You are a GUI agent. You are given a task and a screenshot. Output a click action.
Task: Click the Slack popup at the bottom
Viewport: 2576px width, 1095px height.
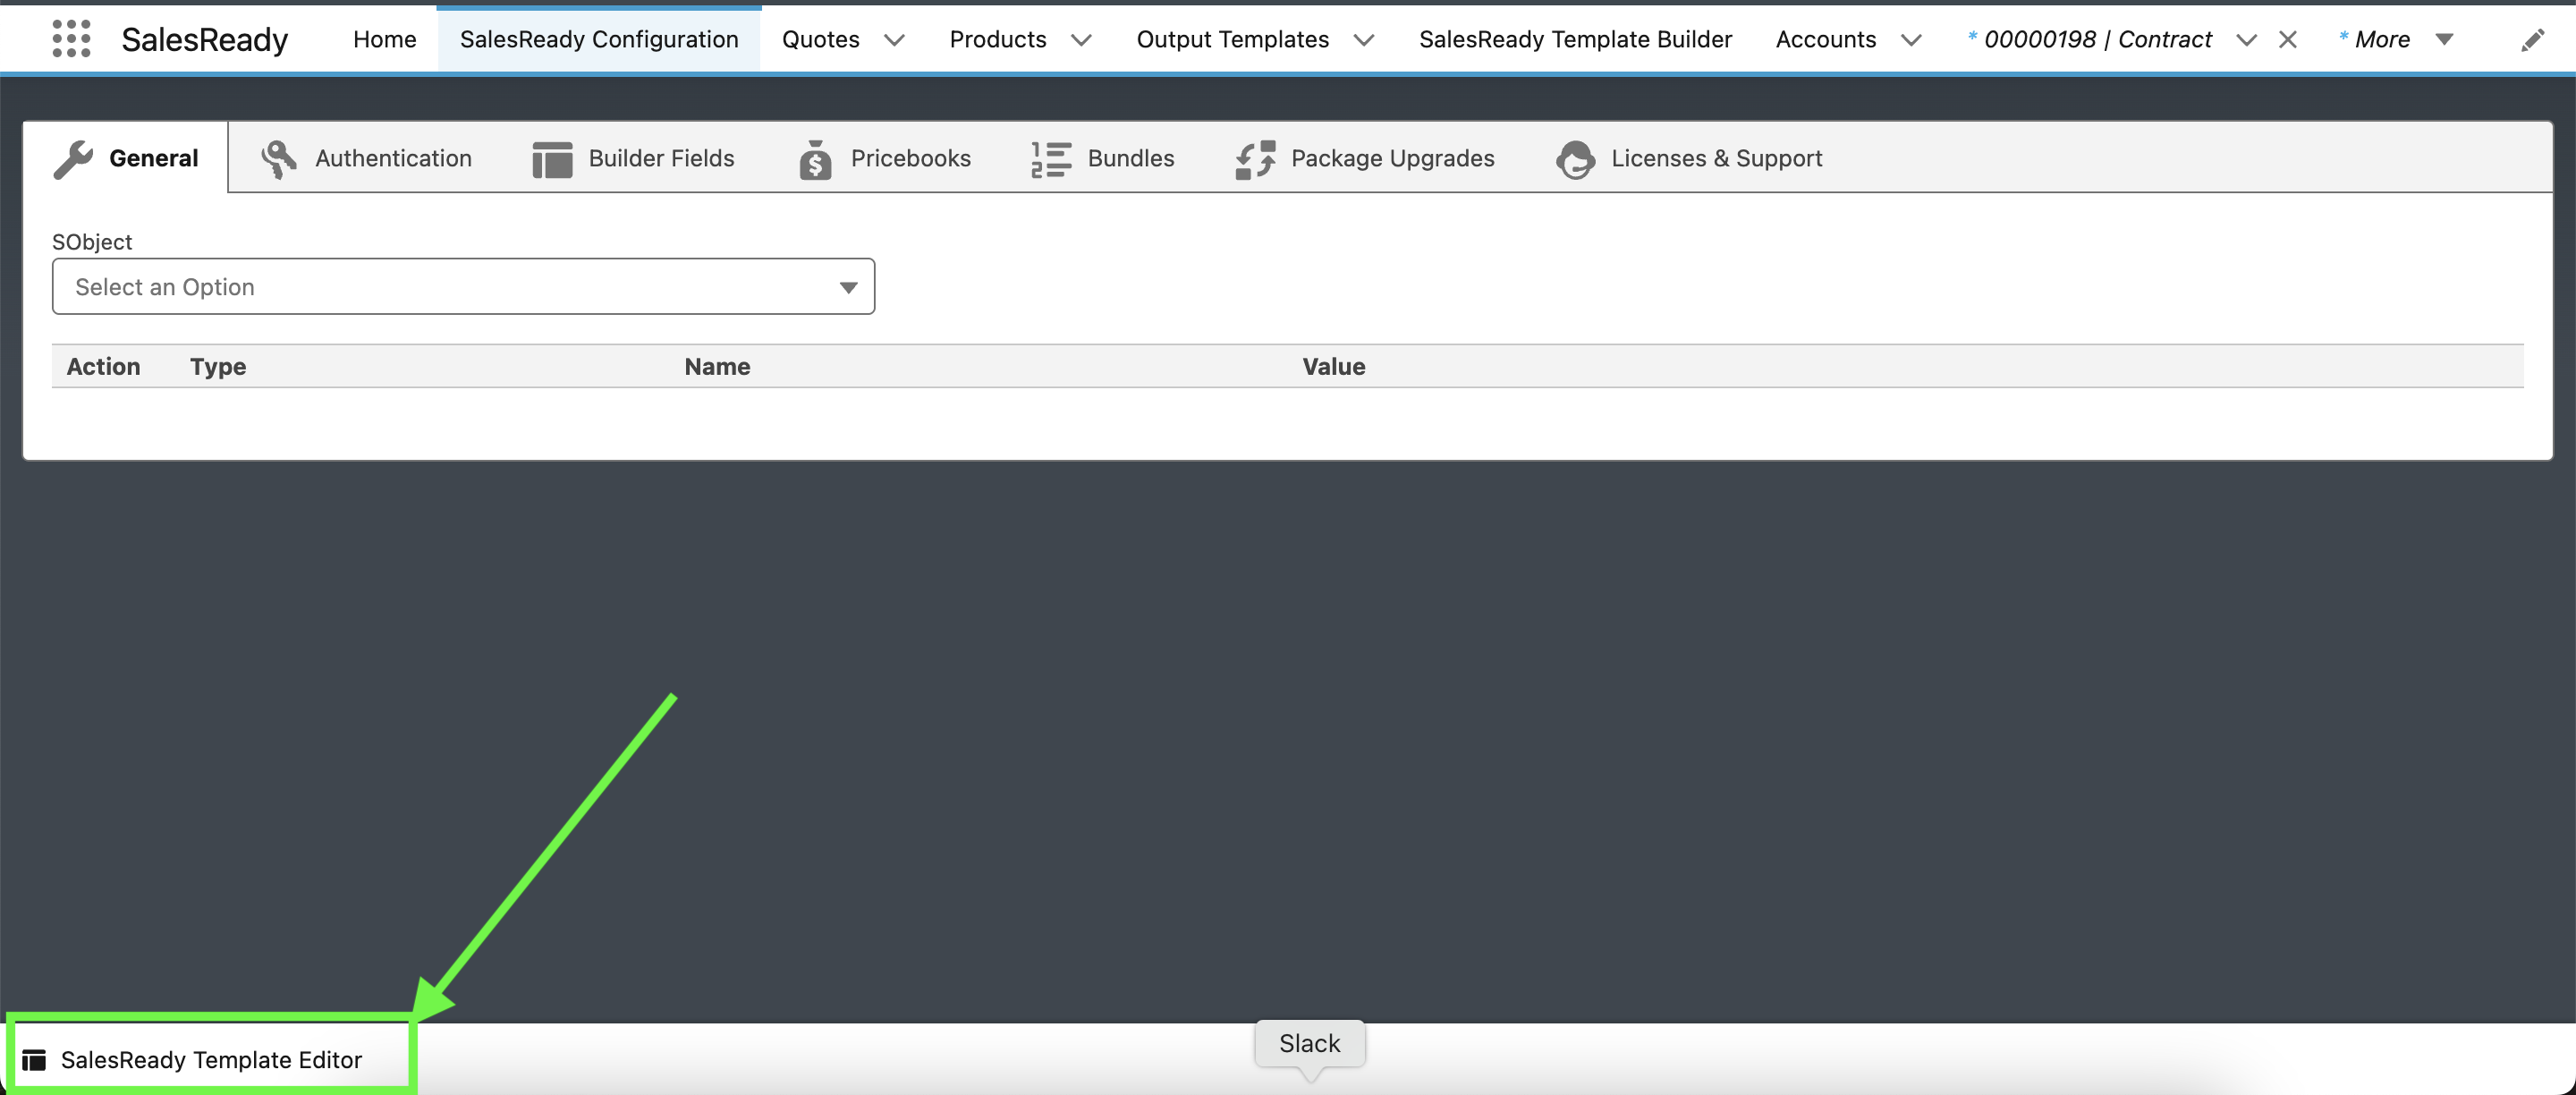point(1309,1043)
